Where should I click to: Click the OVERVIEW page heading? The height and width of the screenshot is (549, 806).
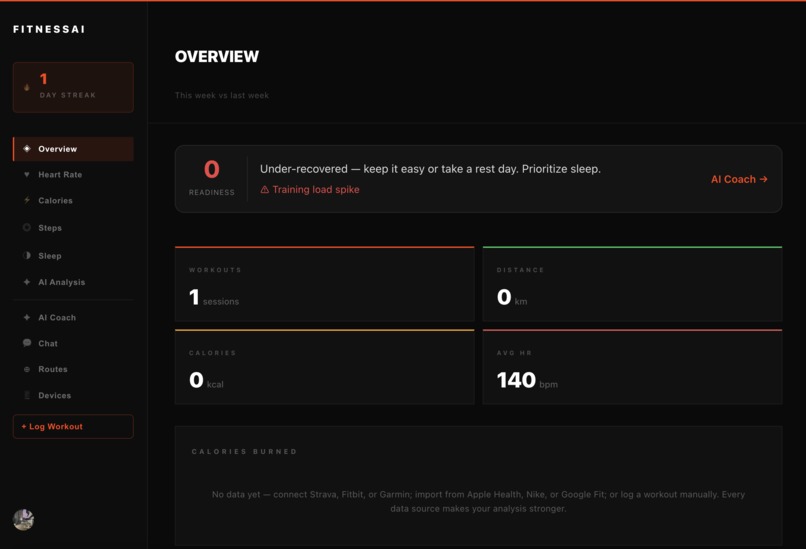coord(217,57)
